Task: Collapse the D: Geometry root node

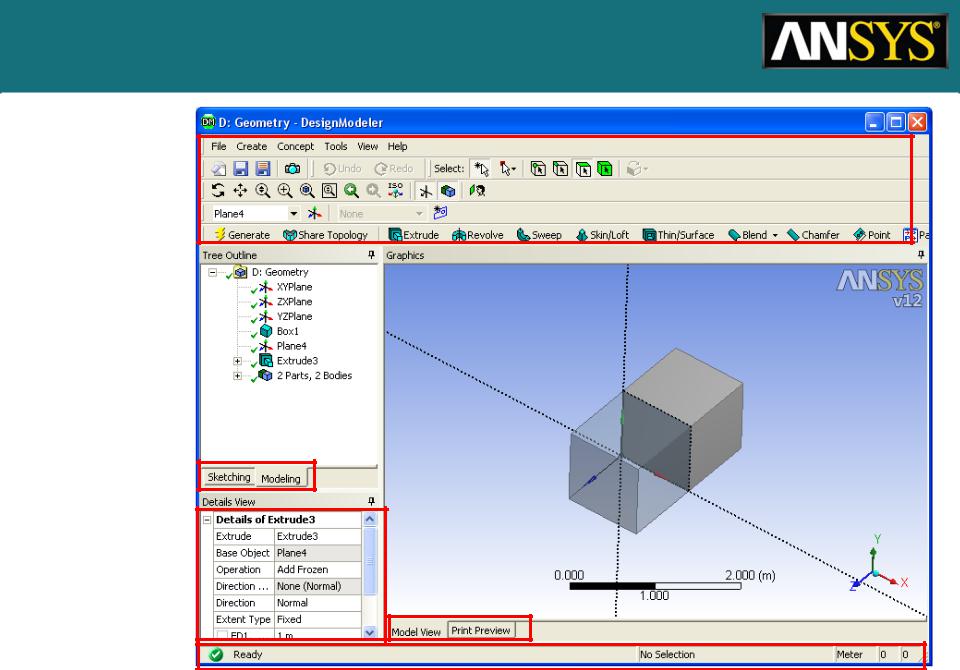Action: [212, 272]
